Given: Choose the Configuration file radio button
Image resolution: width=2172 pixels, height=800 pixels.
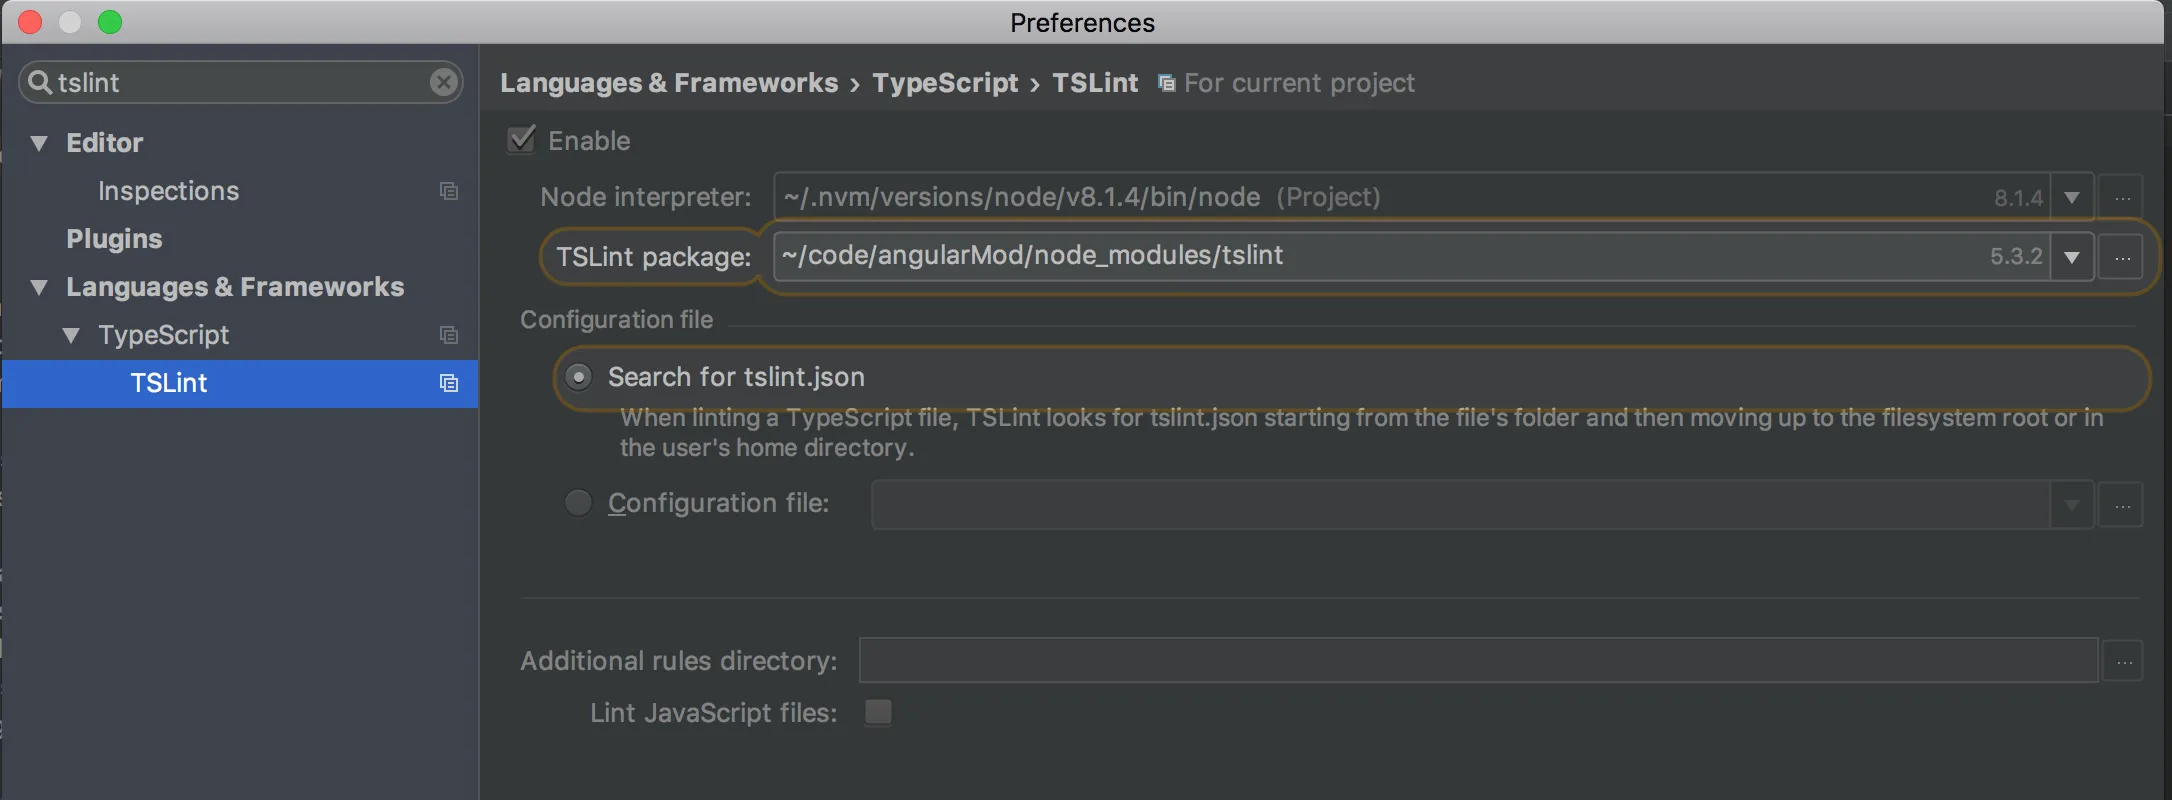Looking at the screenshot, I should tap(578, 502).
